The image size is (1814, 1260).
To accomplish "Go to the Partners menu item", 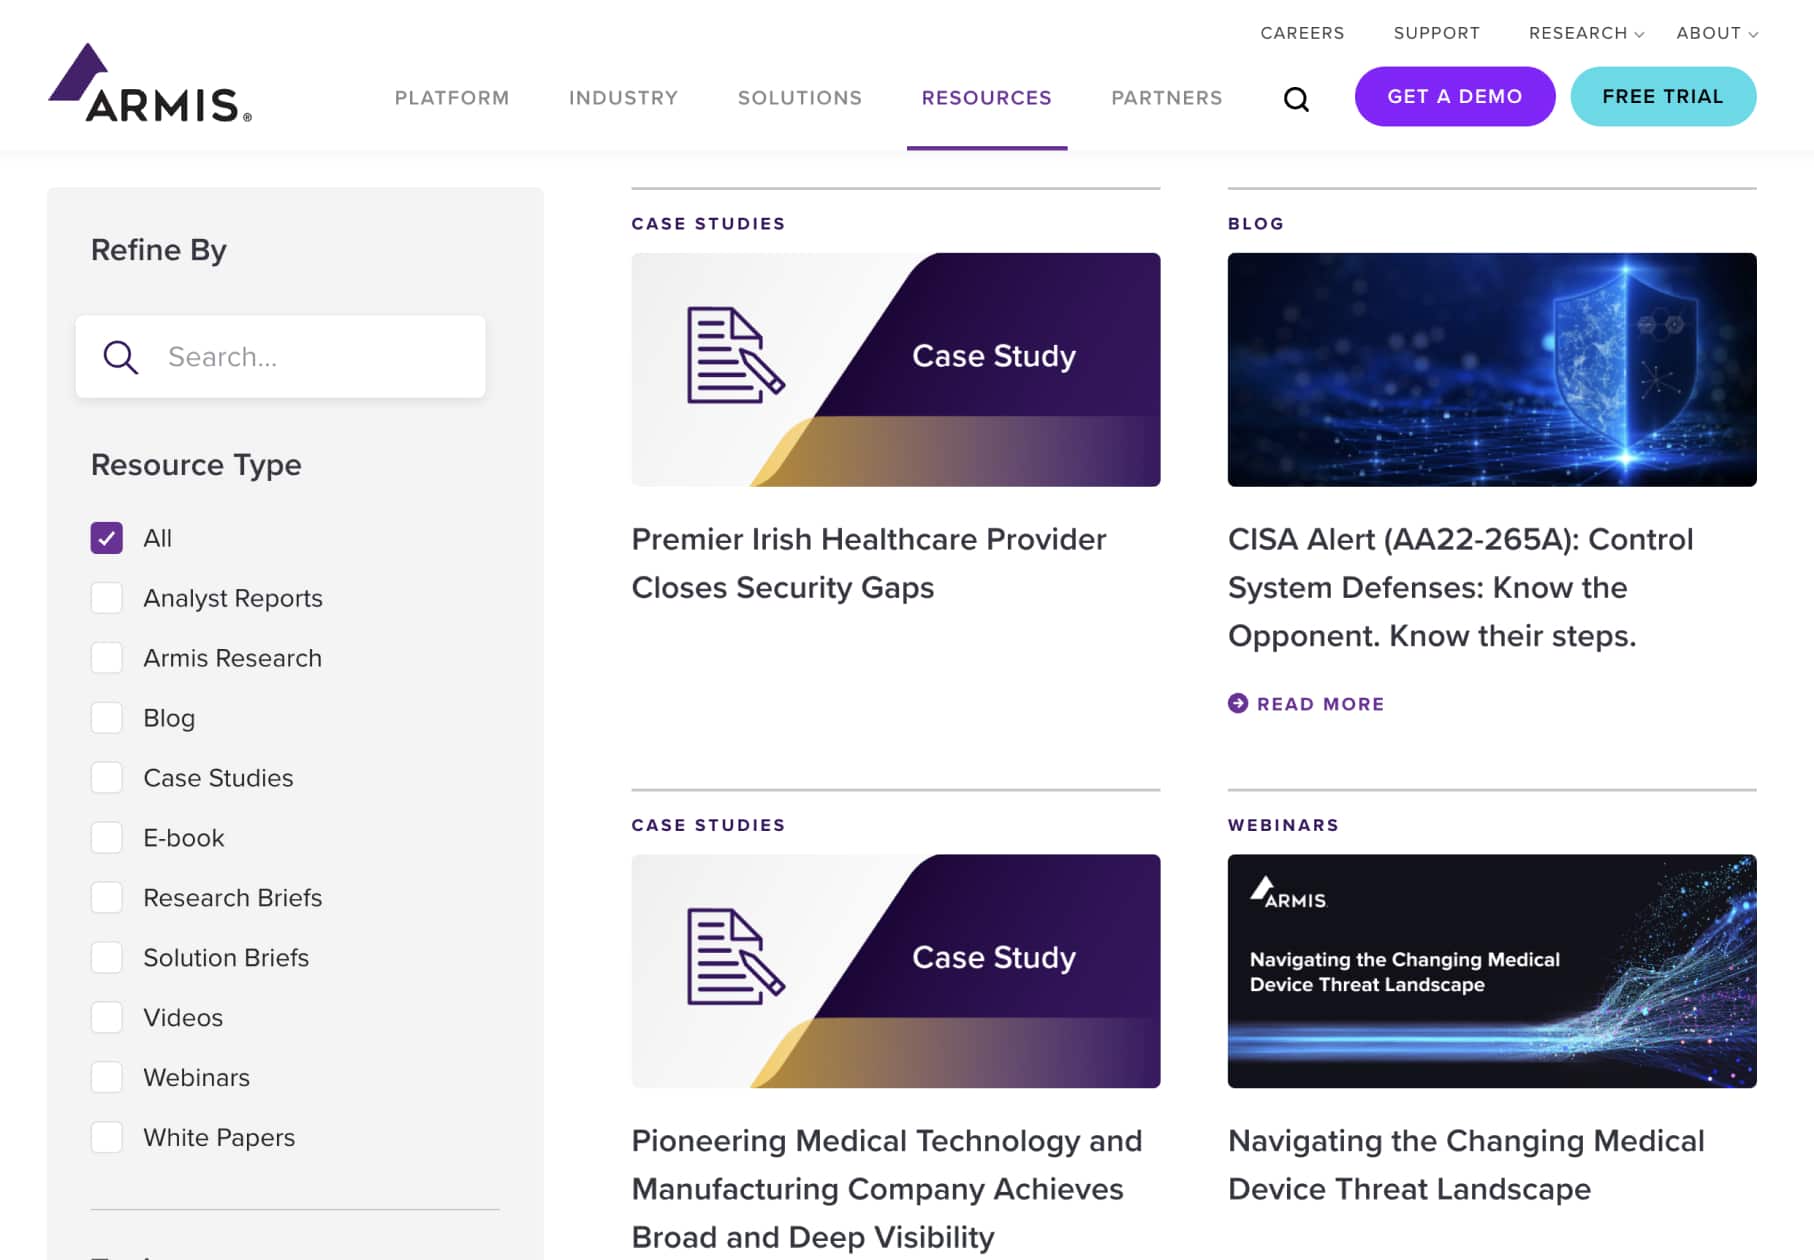I will click(1166, 98).
